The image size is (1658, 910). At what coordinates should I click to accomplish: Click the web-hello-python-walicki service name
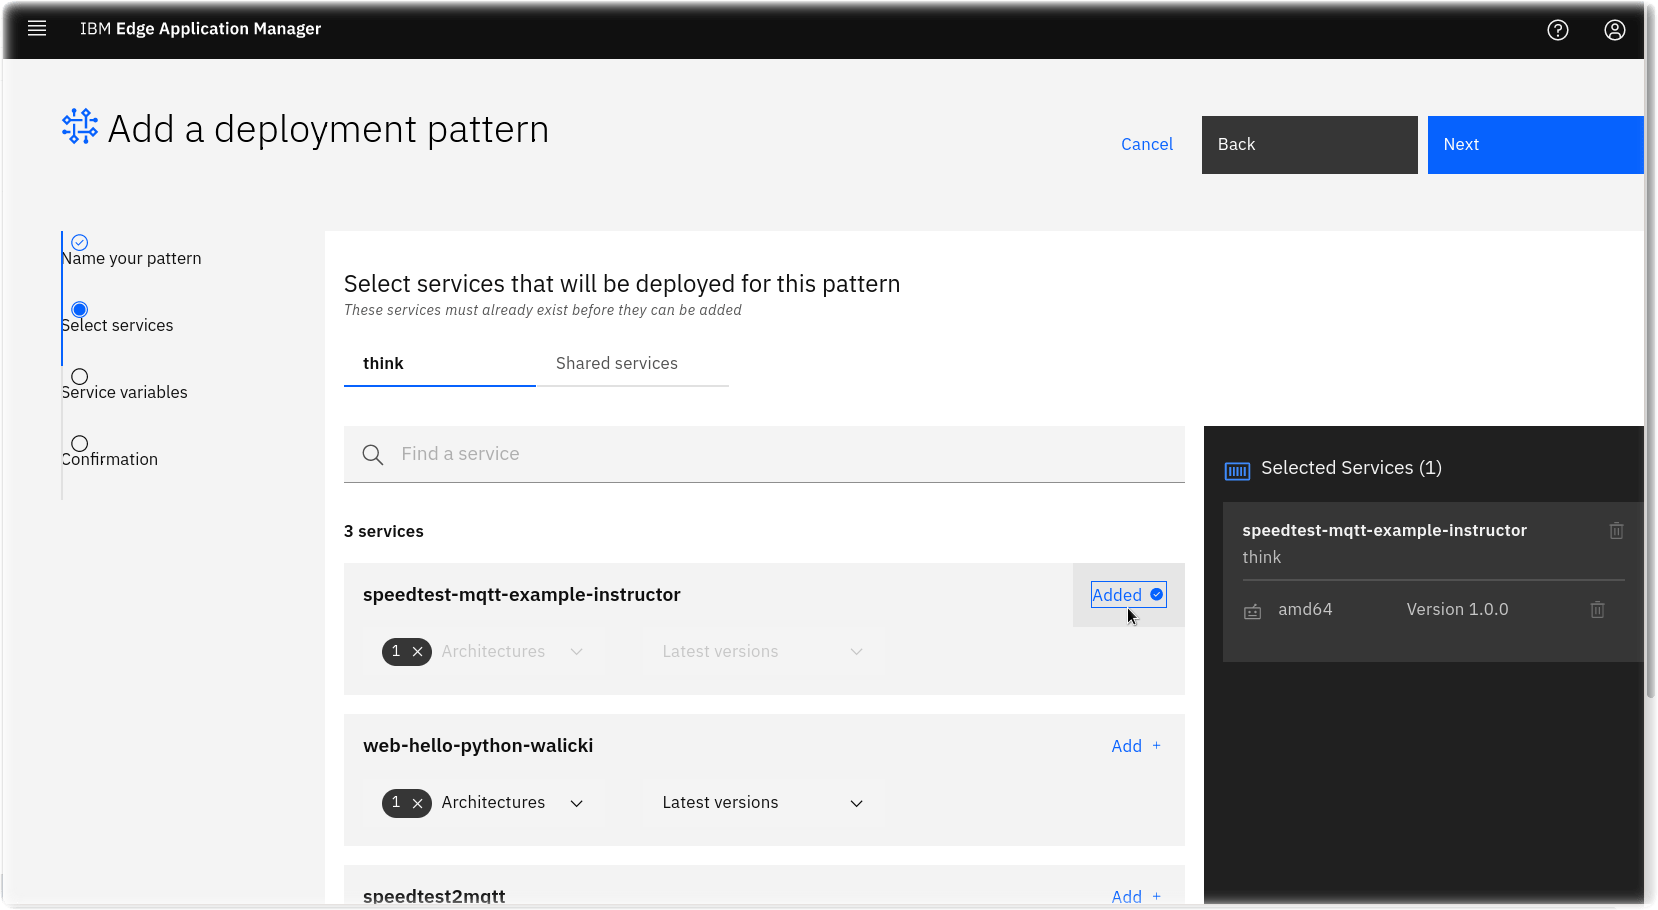point(478,746)
